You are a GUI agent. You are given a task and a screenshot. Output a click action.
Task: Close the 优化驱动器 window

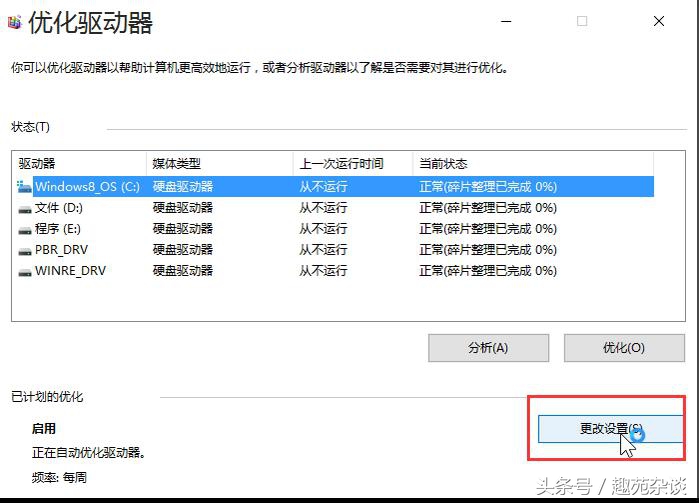coord(659,21)
